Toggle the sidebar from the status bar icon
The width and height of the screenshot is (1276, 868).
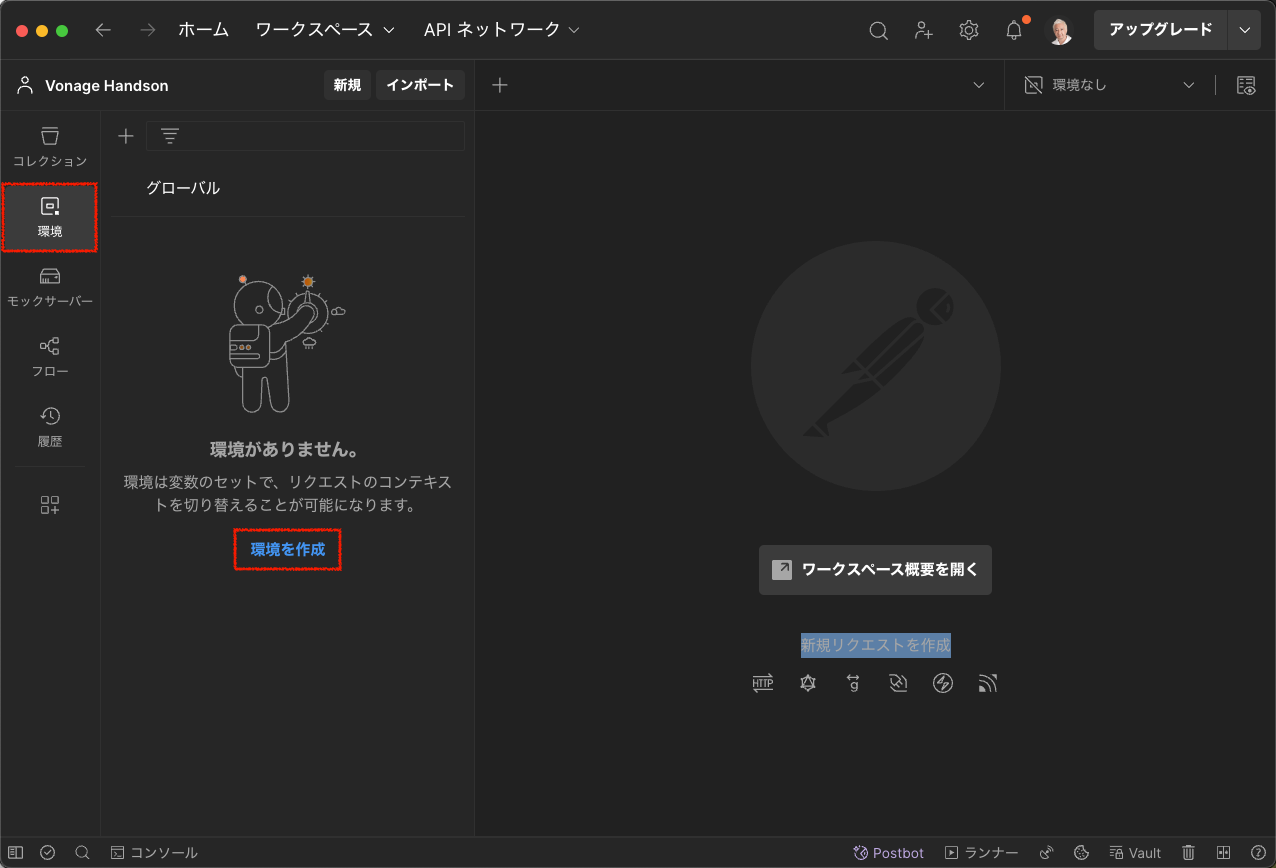15,853
